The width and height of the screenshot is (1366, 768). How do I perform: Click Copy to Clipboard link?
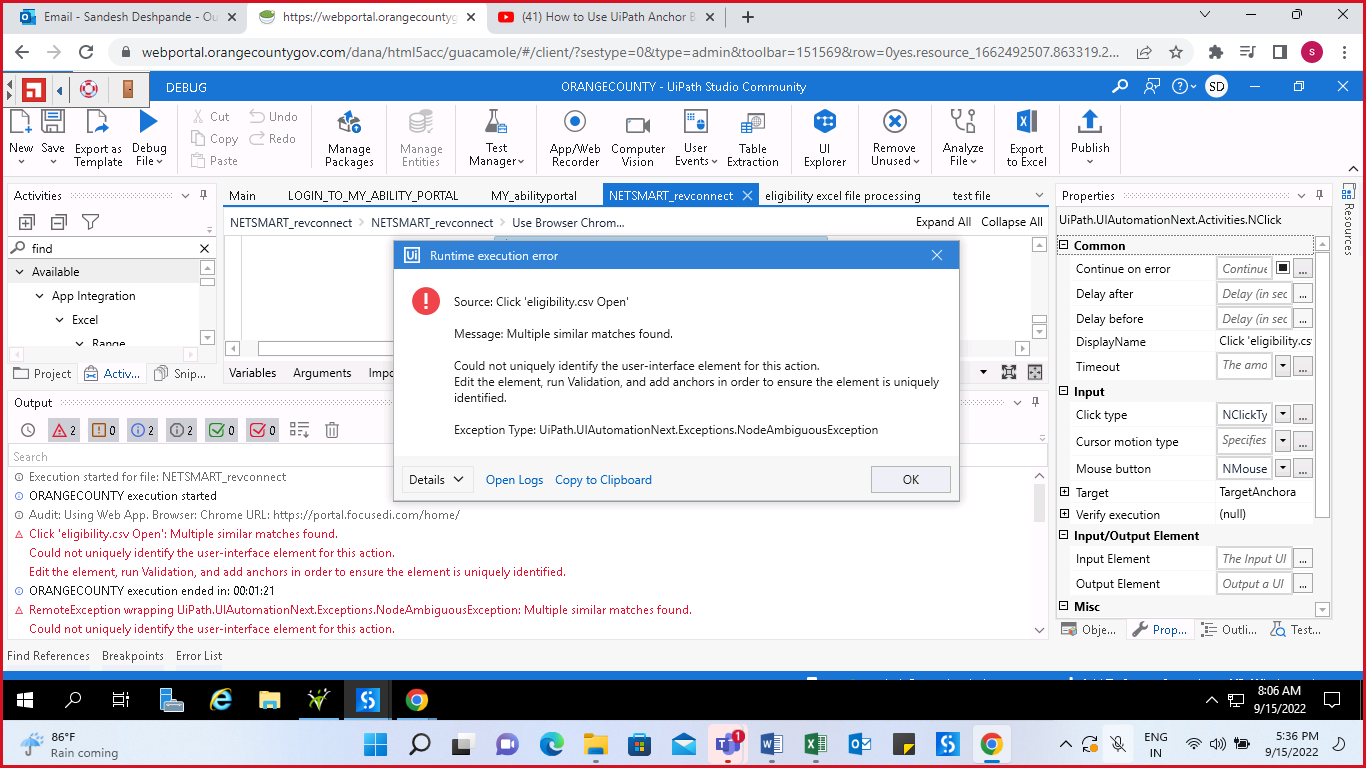603,480
